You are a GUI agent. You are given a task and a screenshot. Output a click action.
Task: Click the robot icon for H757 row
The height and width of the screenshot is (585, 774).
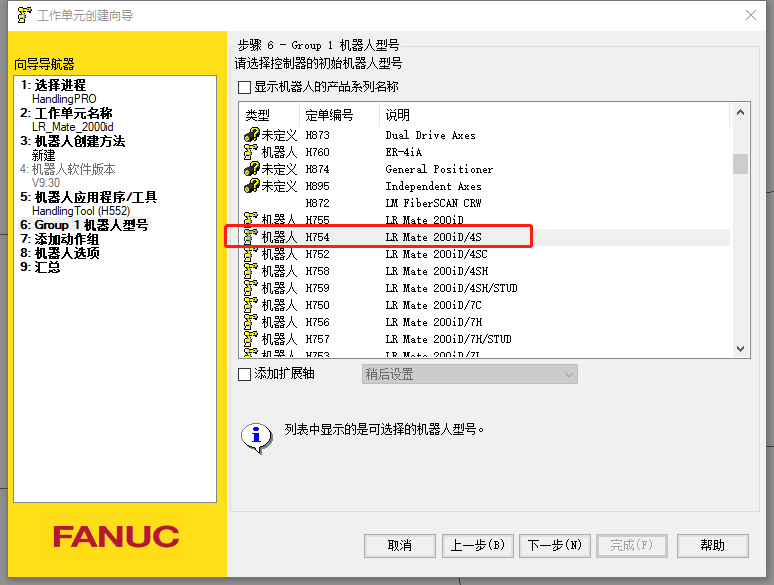[x=251, y=339]
